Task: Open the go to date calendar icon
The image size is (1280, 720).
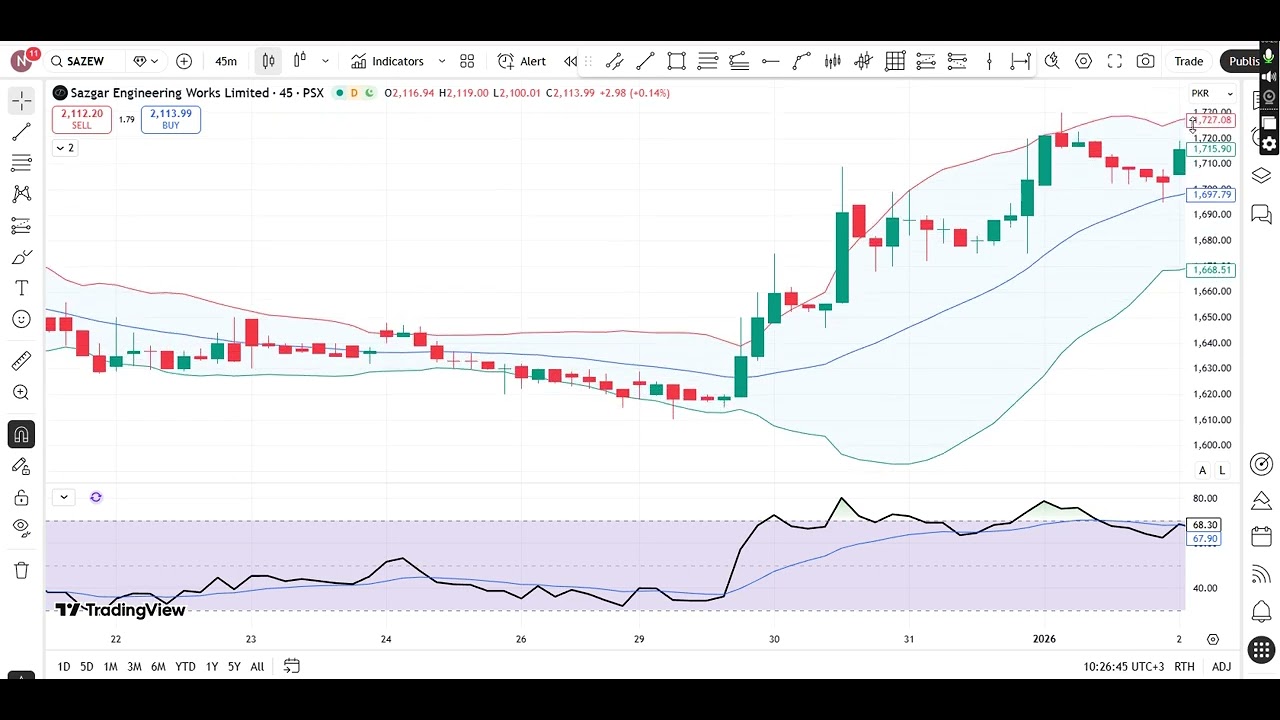Action: pyautogui.click(x=291, y=666)
